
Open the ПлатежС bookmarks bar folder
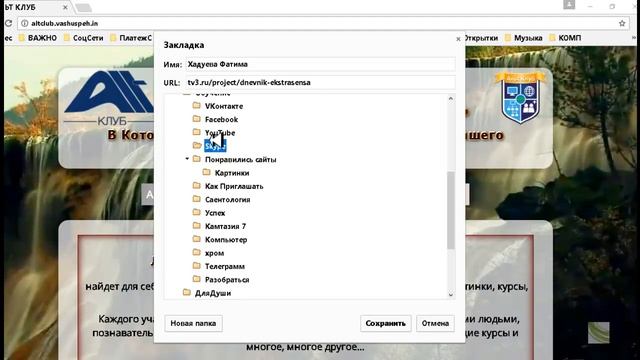coord(131,38)
